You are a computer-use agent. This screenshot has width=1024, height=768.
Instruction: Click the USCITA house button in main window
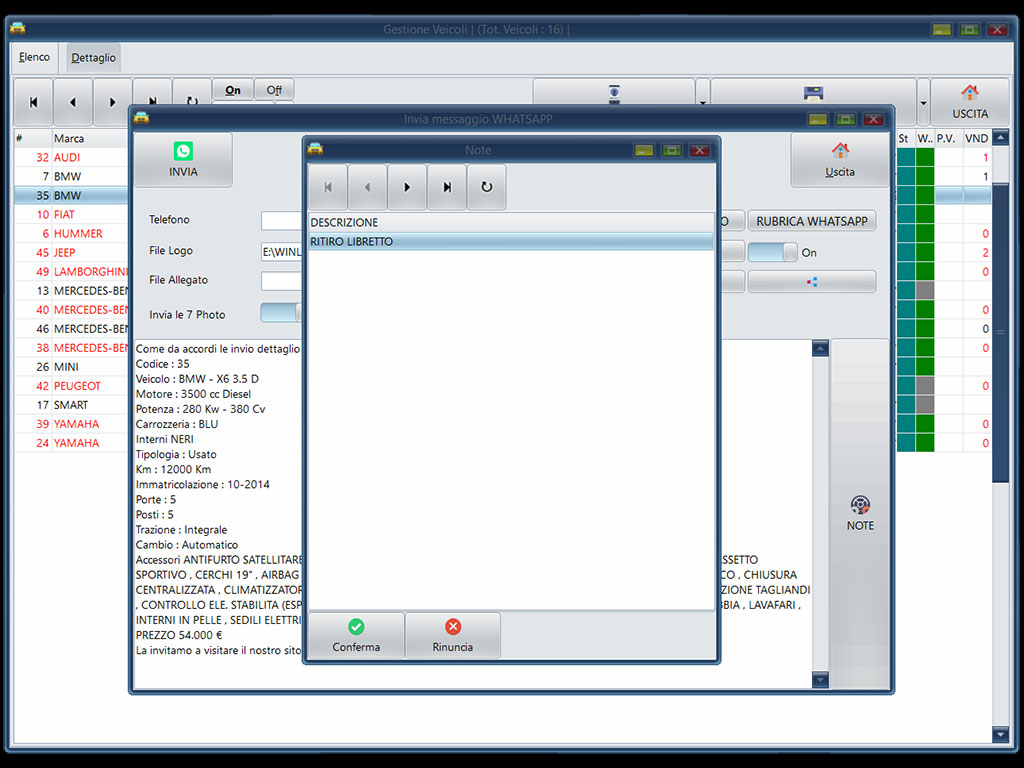[970, 102]
